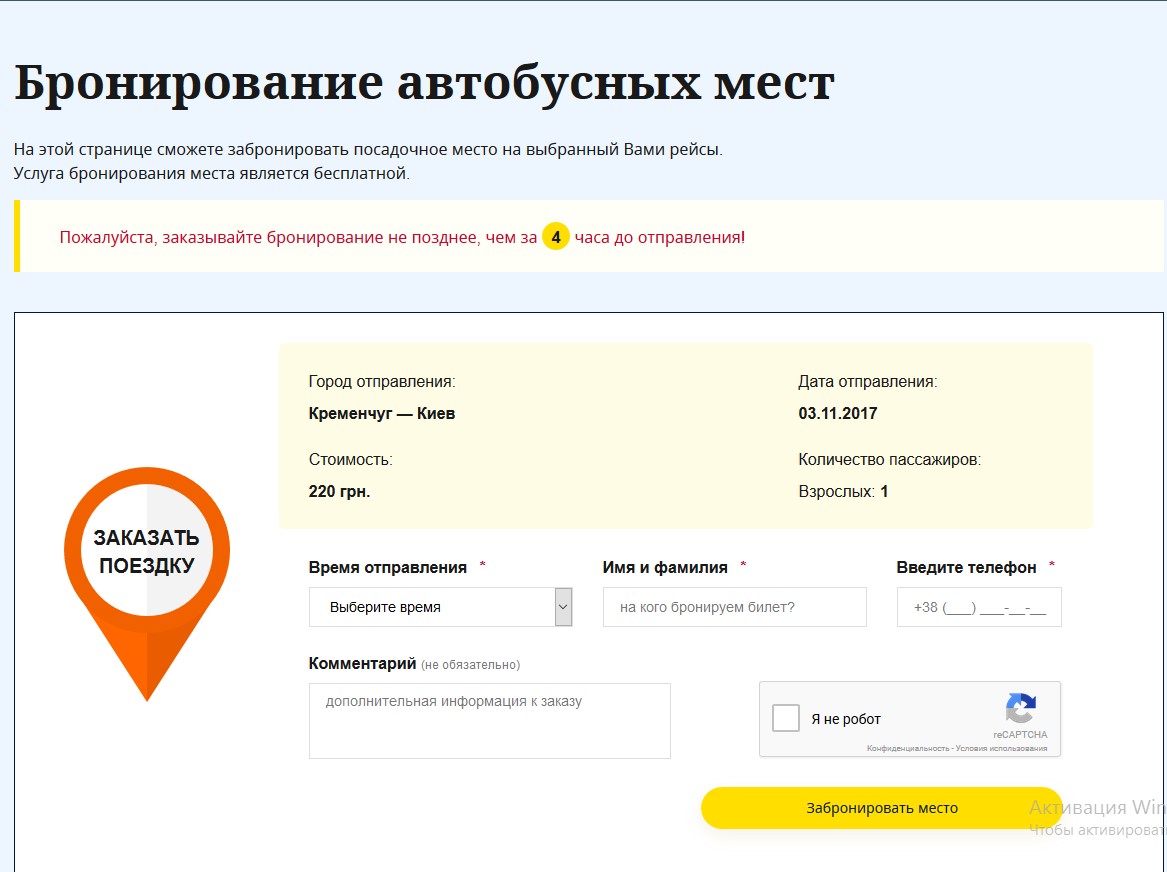Check the Я не робот checkbox

point(786,718)
